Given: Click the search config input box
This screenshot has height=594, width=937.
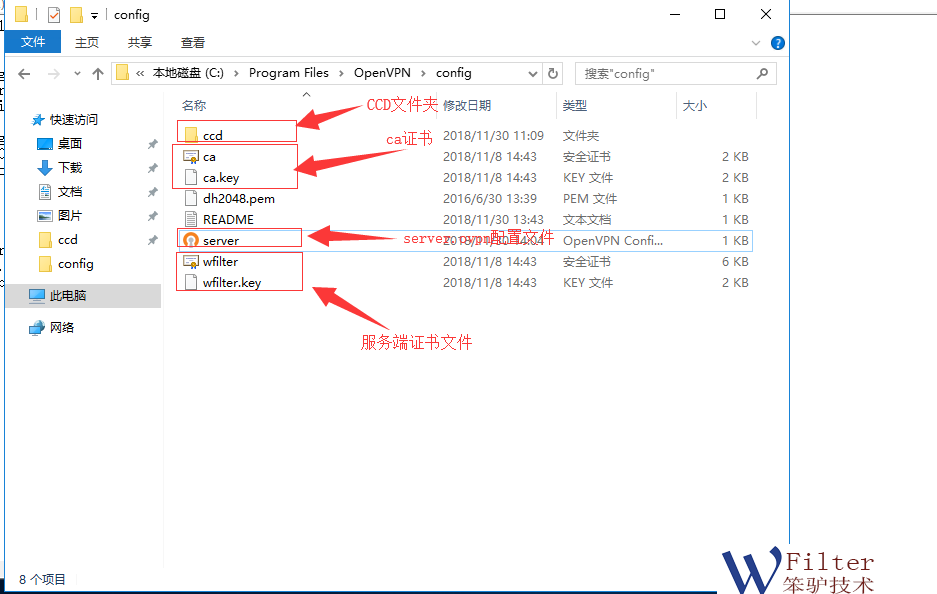Looking at the screenshot, I should pyautogui.click(x=665, y=73).
